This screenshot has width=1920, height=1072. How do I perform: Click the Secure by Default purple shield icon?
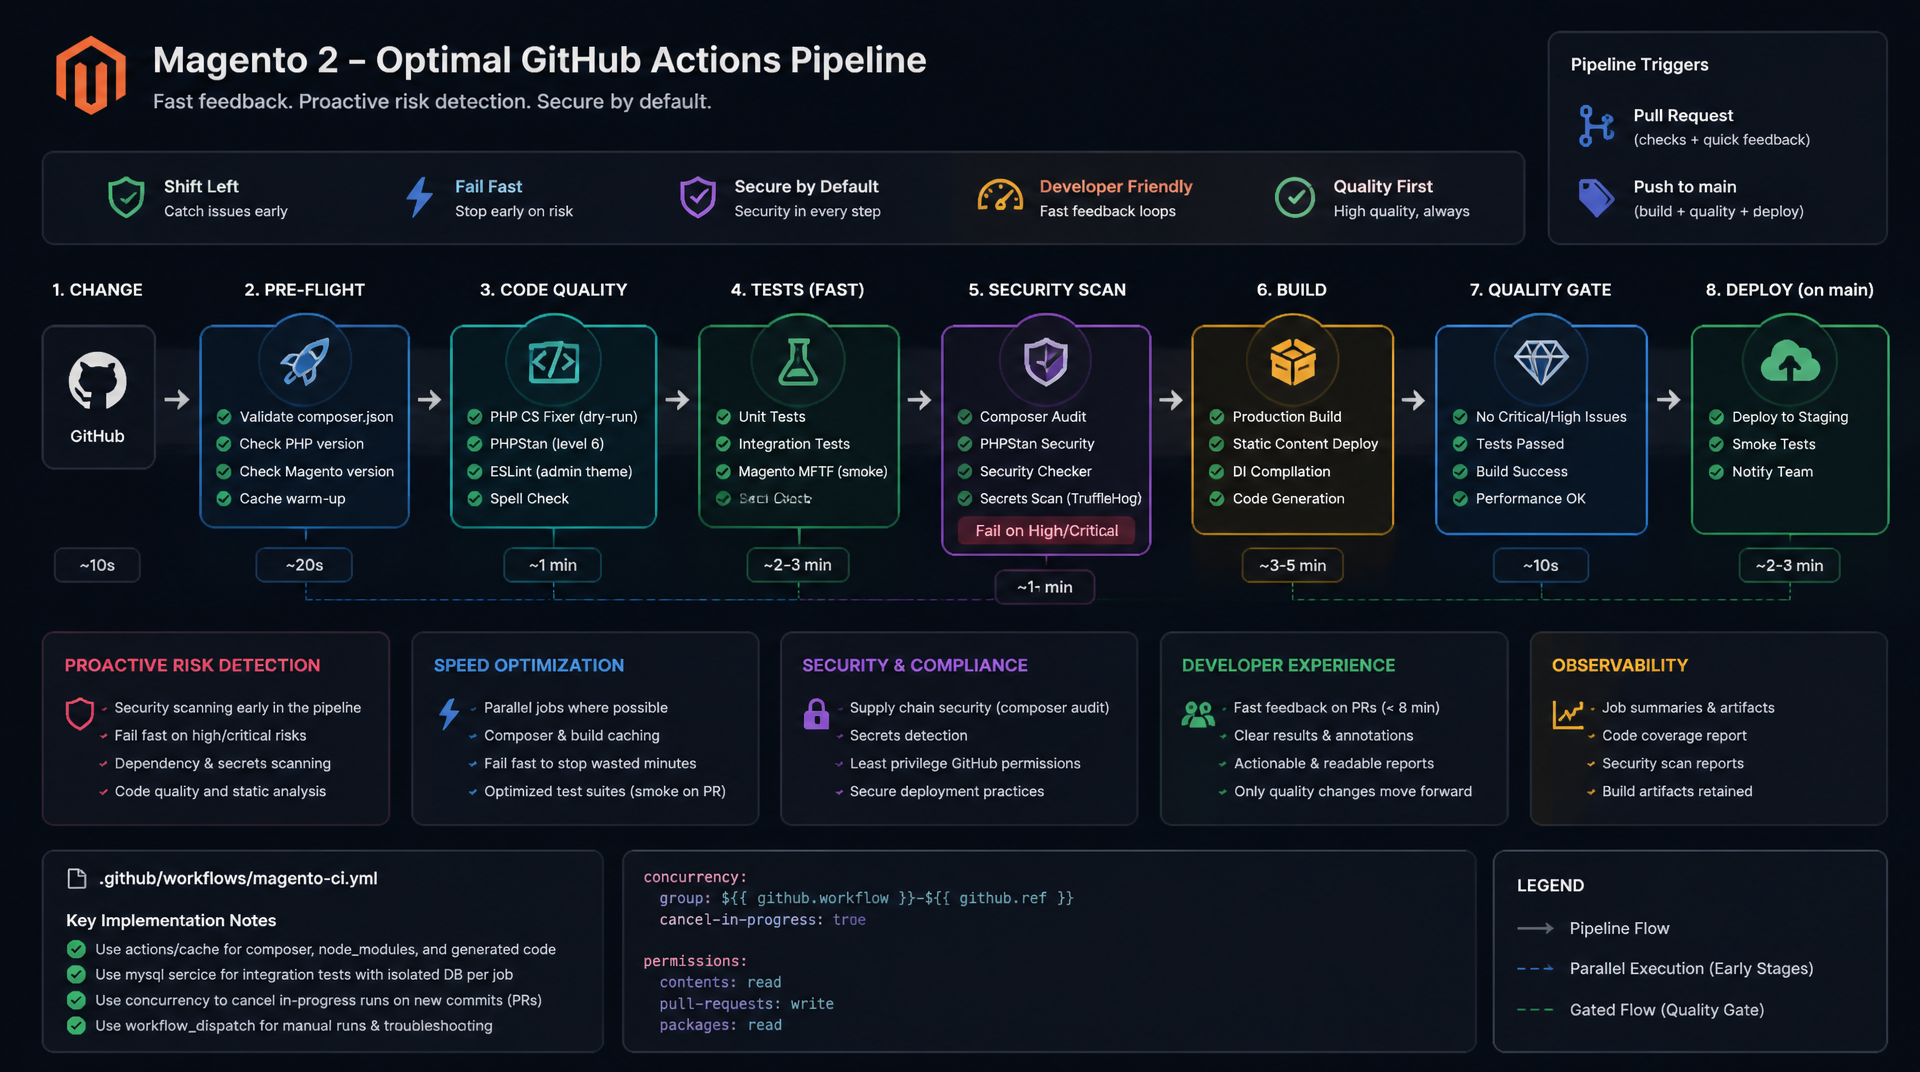(697, 197)
